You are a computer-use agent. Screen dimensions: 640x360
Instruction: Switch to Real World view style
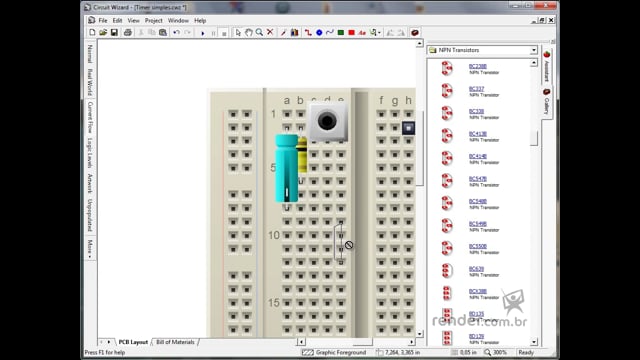(x=90, y=82)
